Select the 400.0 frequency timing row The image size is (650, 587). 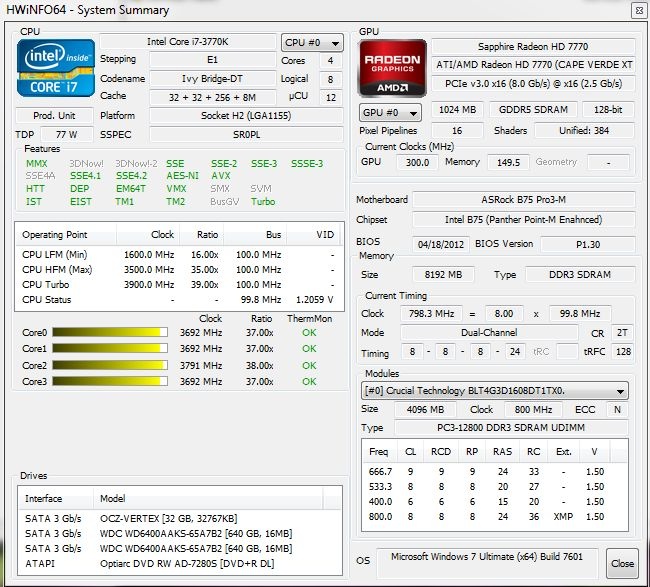[x=495, y=502]
